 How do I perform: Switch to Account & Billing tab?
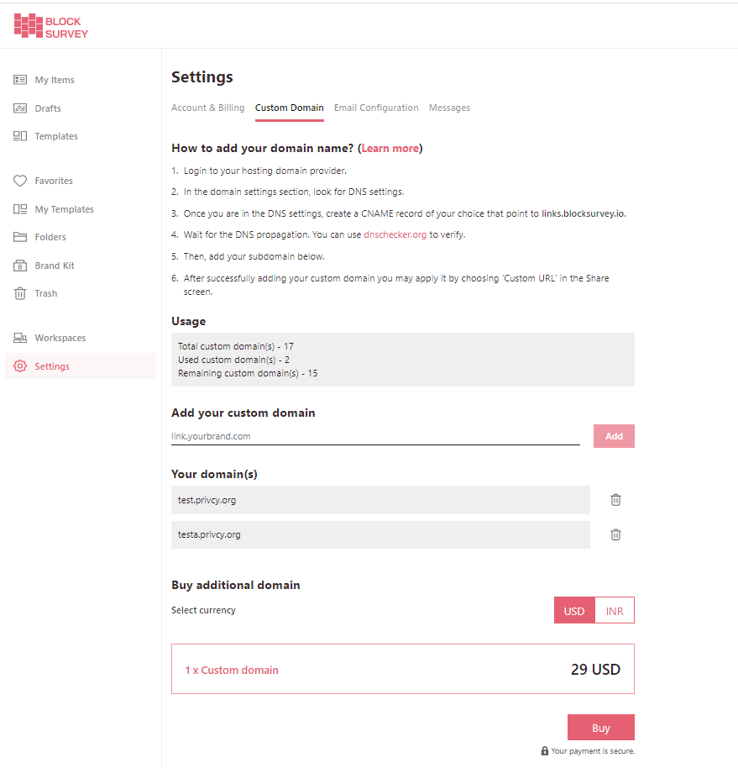[208, 108]
